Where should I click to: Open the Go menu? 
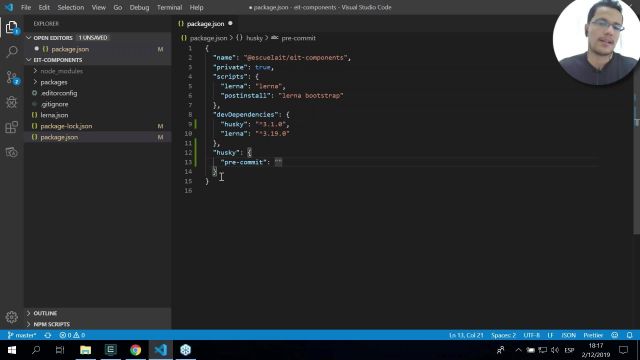click(x=118, y=7)
